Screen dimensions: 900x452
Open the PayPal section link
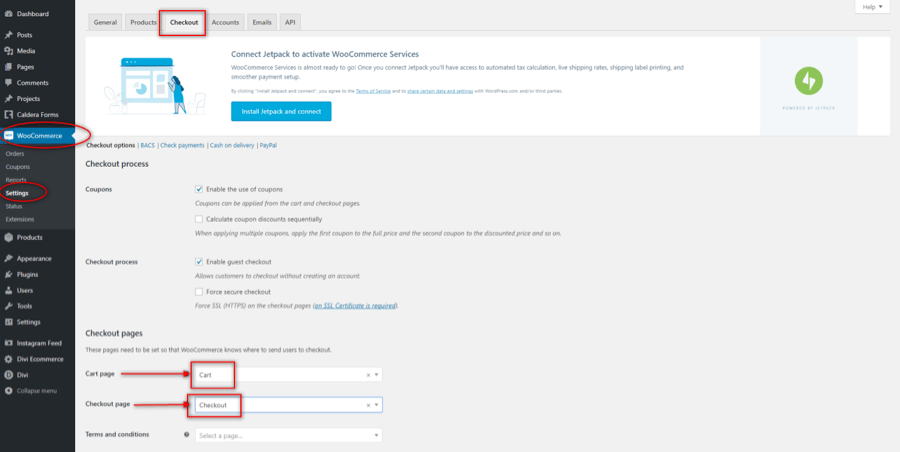268,145
